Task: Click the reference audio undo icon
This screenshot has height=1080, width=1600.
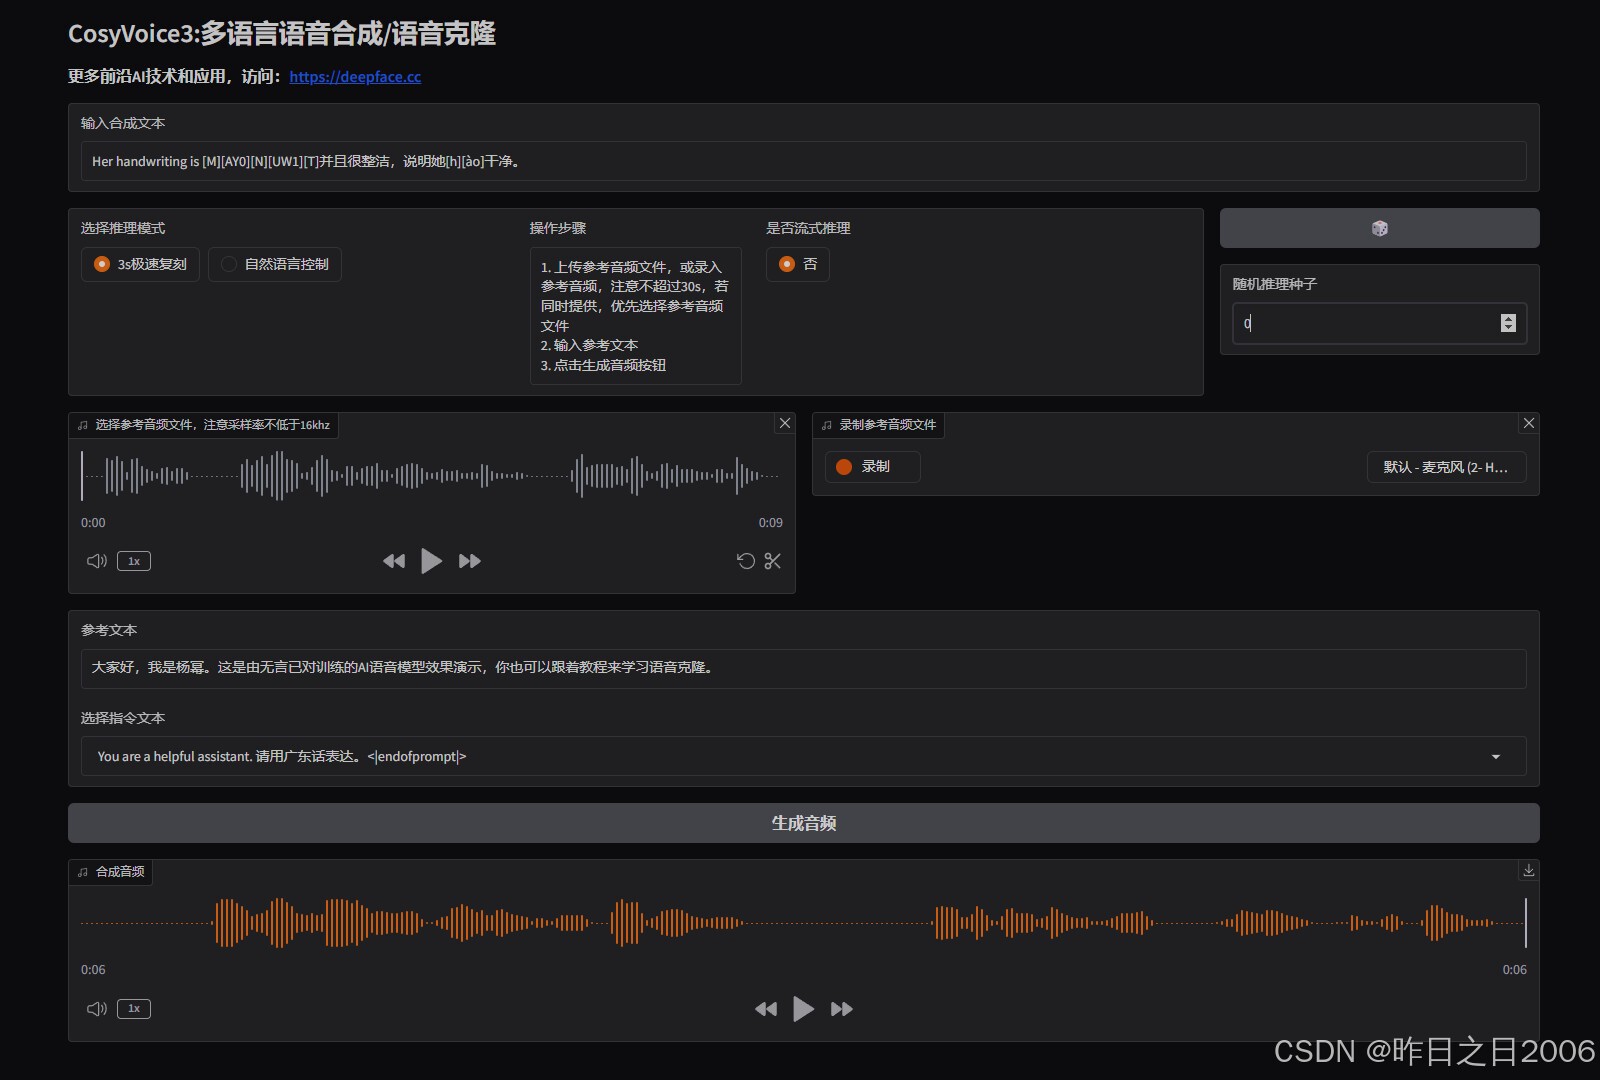Action: click(746, 561)
